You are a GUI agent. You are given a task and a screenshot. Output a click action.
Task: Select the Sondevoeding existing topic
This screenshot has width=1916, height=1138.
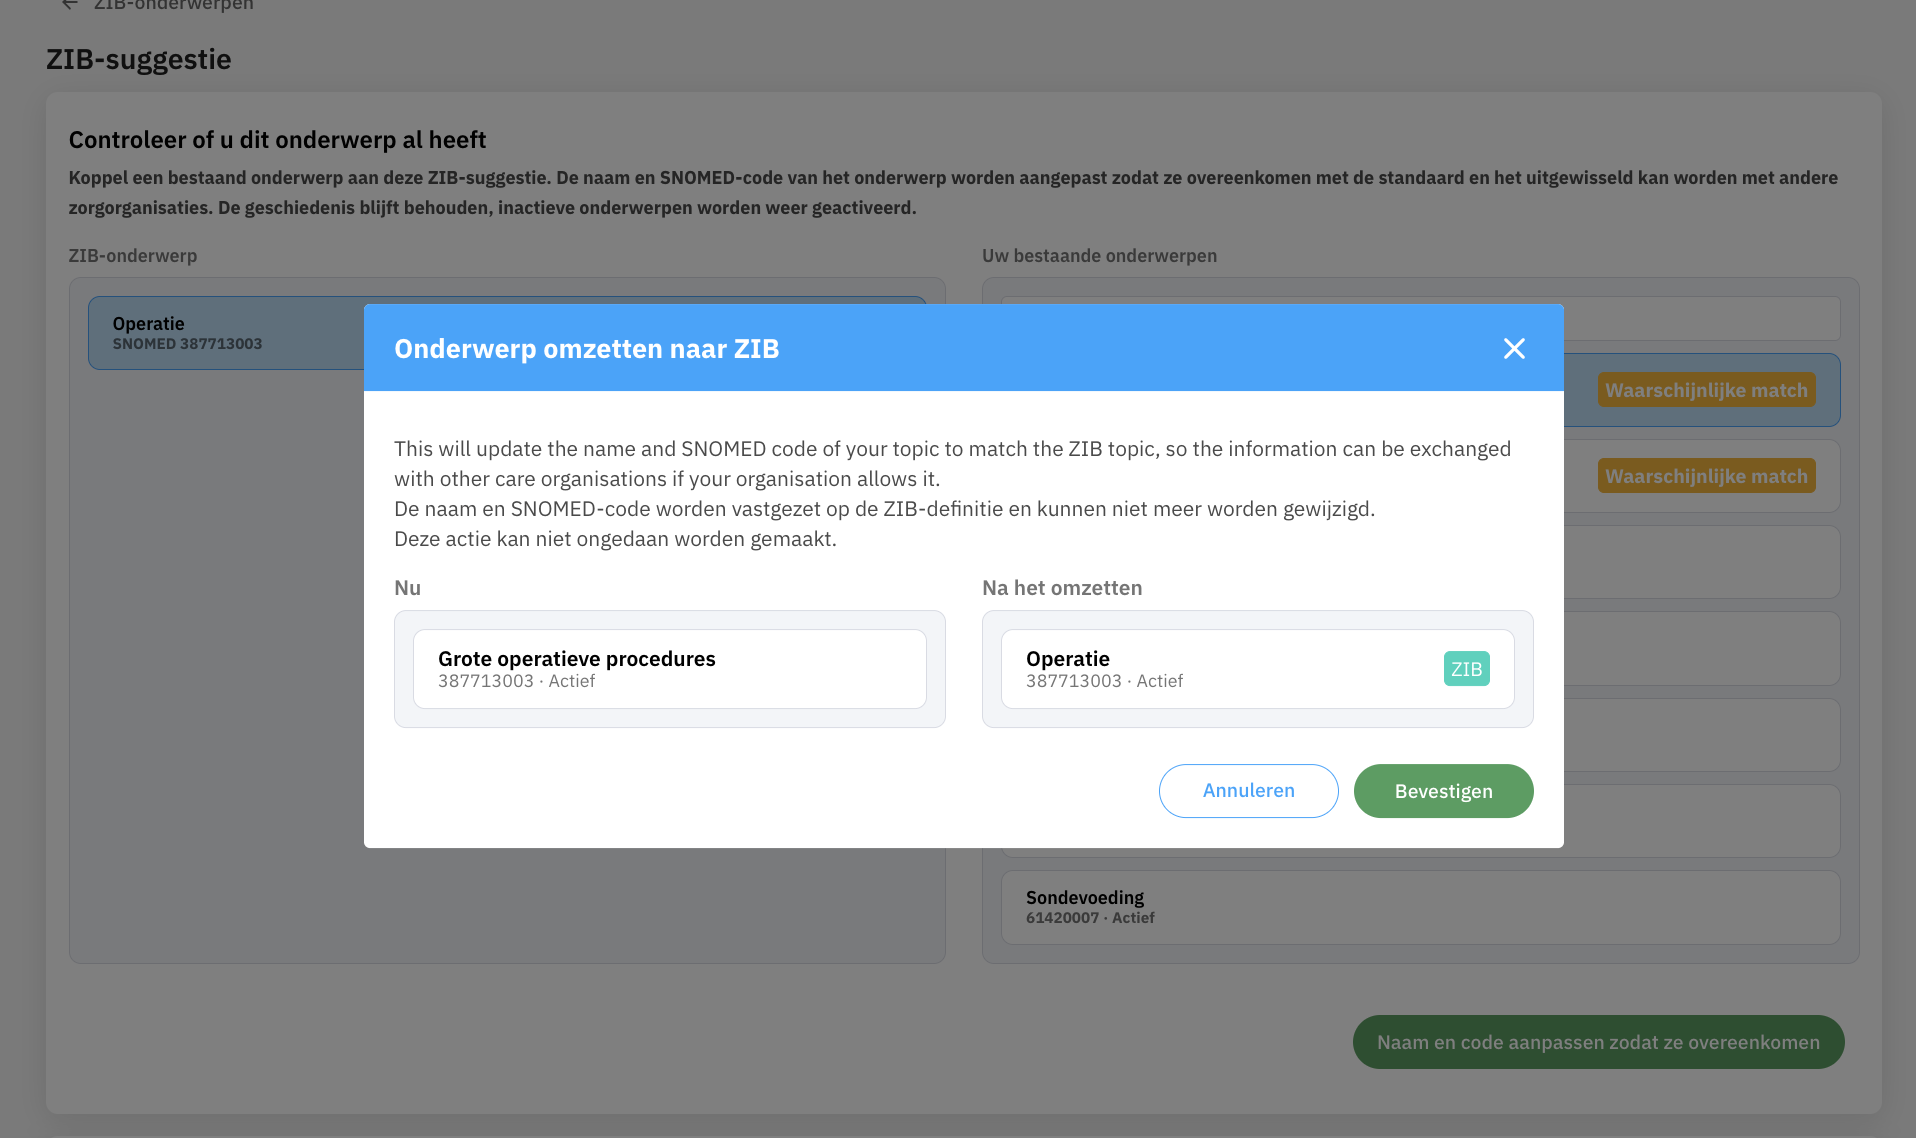[x=1420, y=907]
